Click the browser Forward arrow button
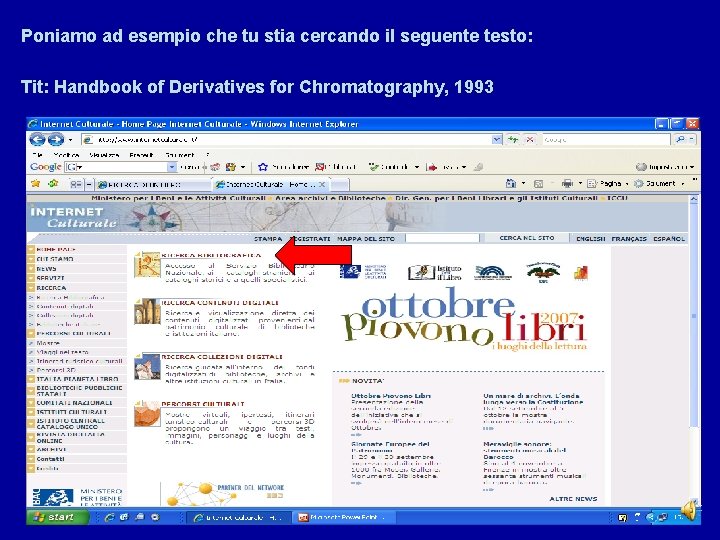This screenshot has width=720, height=540. click(x=56, y=140)
